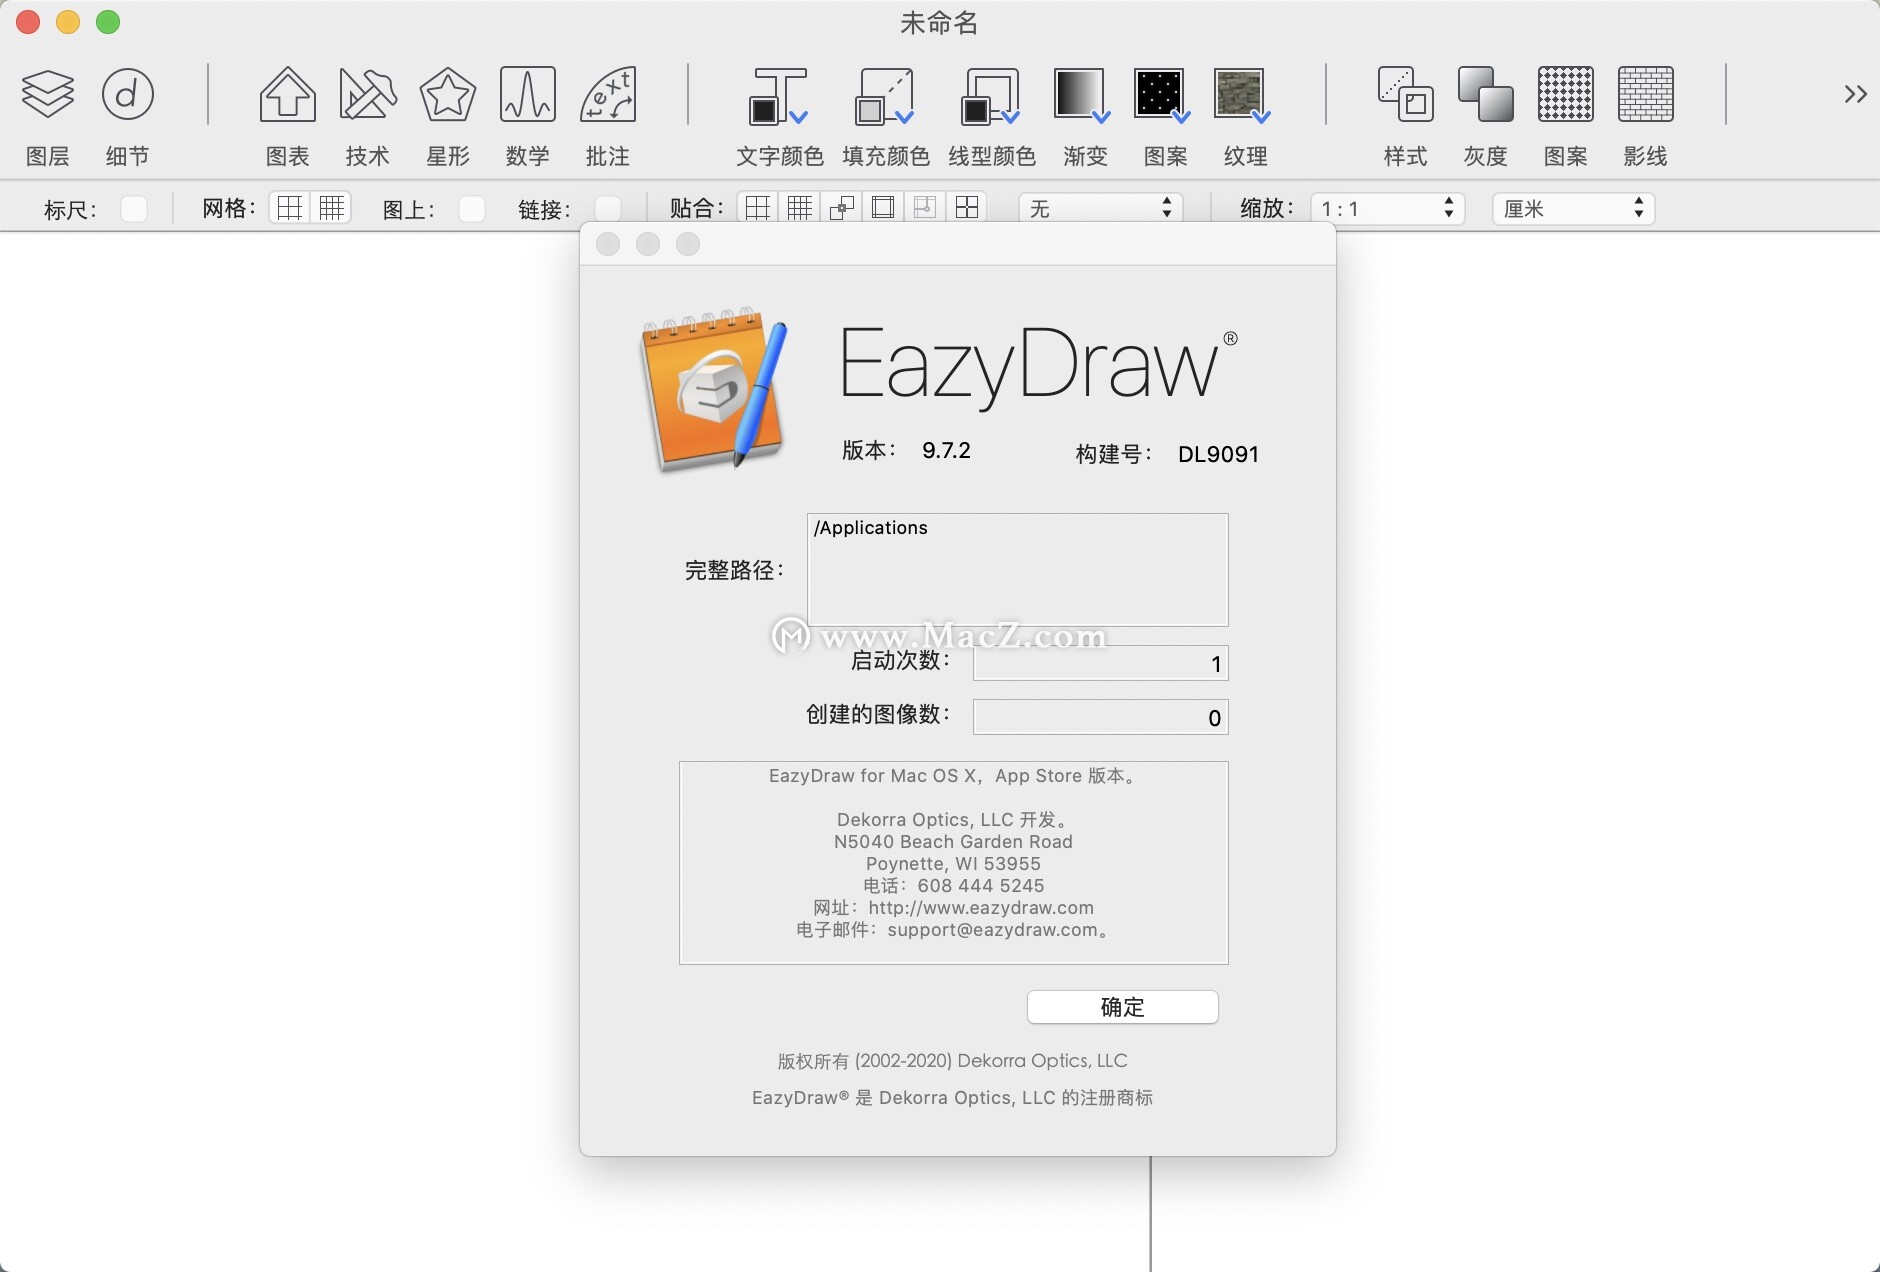Screen dimensions: 1880x1272
Task: Open the black dotted 图案 (Pattern) swatch
Action: coord(1162,96)
